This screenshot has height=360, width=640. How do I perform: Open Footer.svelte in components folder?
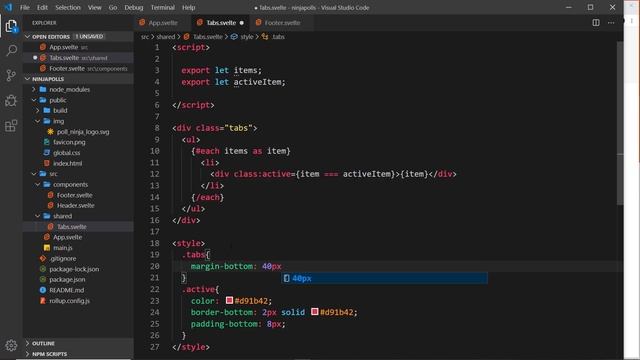[x=74, y=195]
